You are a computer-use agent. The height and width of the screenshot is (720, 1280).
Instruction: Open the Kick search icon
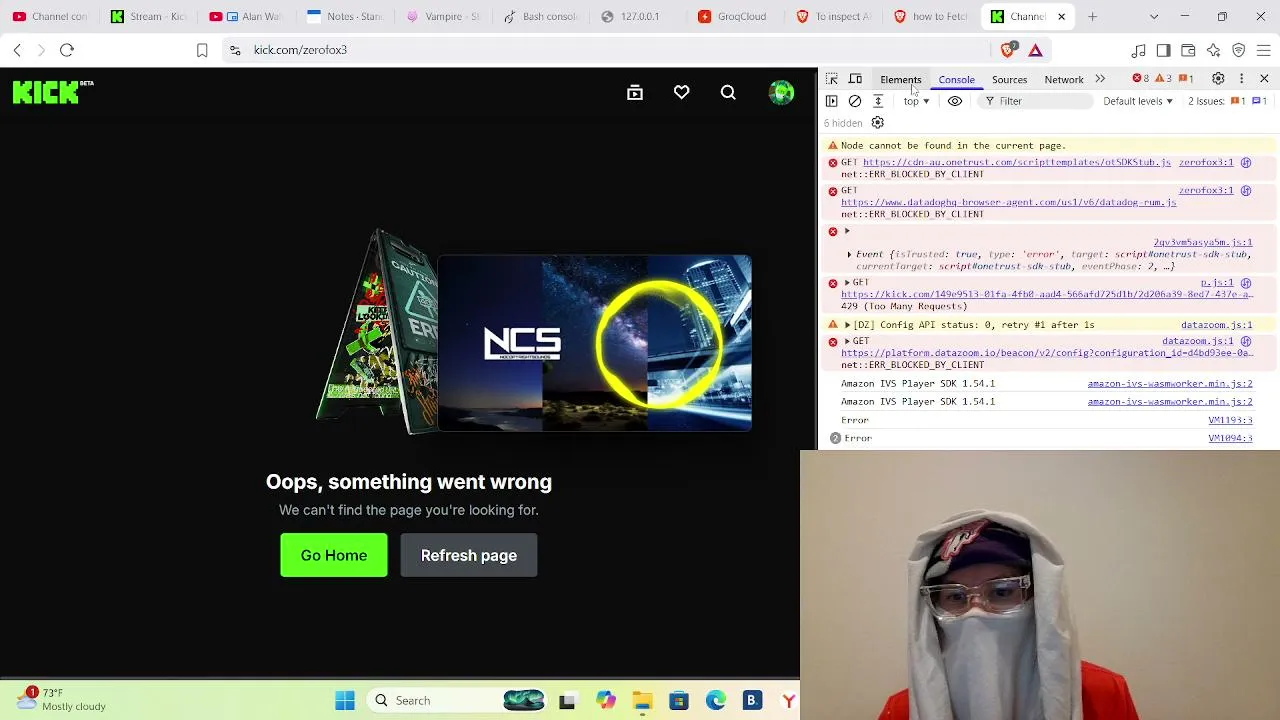point(728,93)
